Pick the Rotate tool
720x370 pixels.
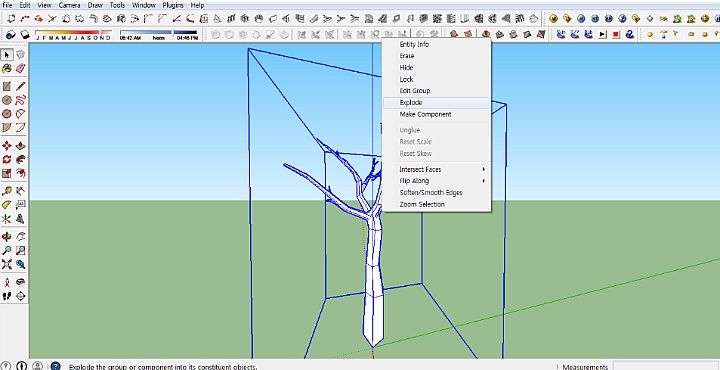pyautogui.click(x=7, y=160)
